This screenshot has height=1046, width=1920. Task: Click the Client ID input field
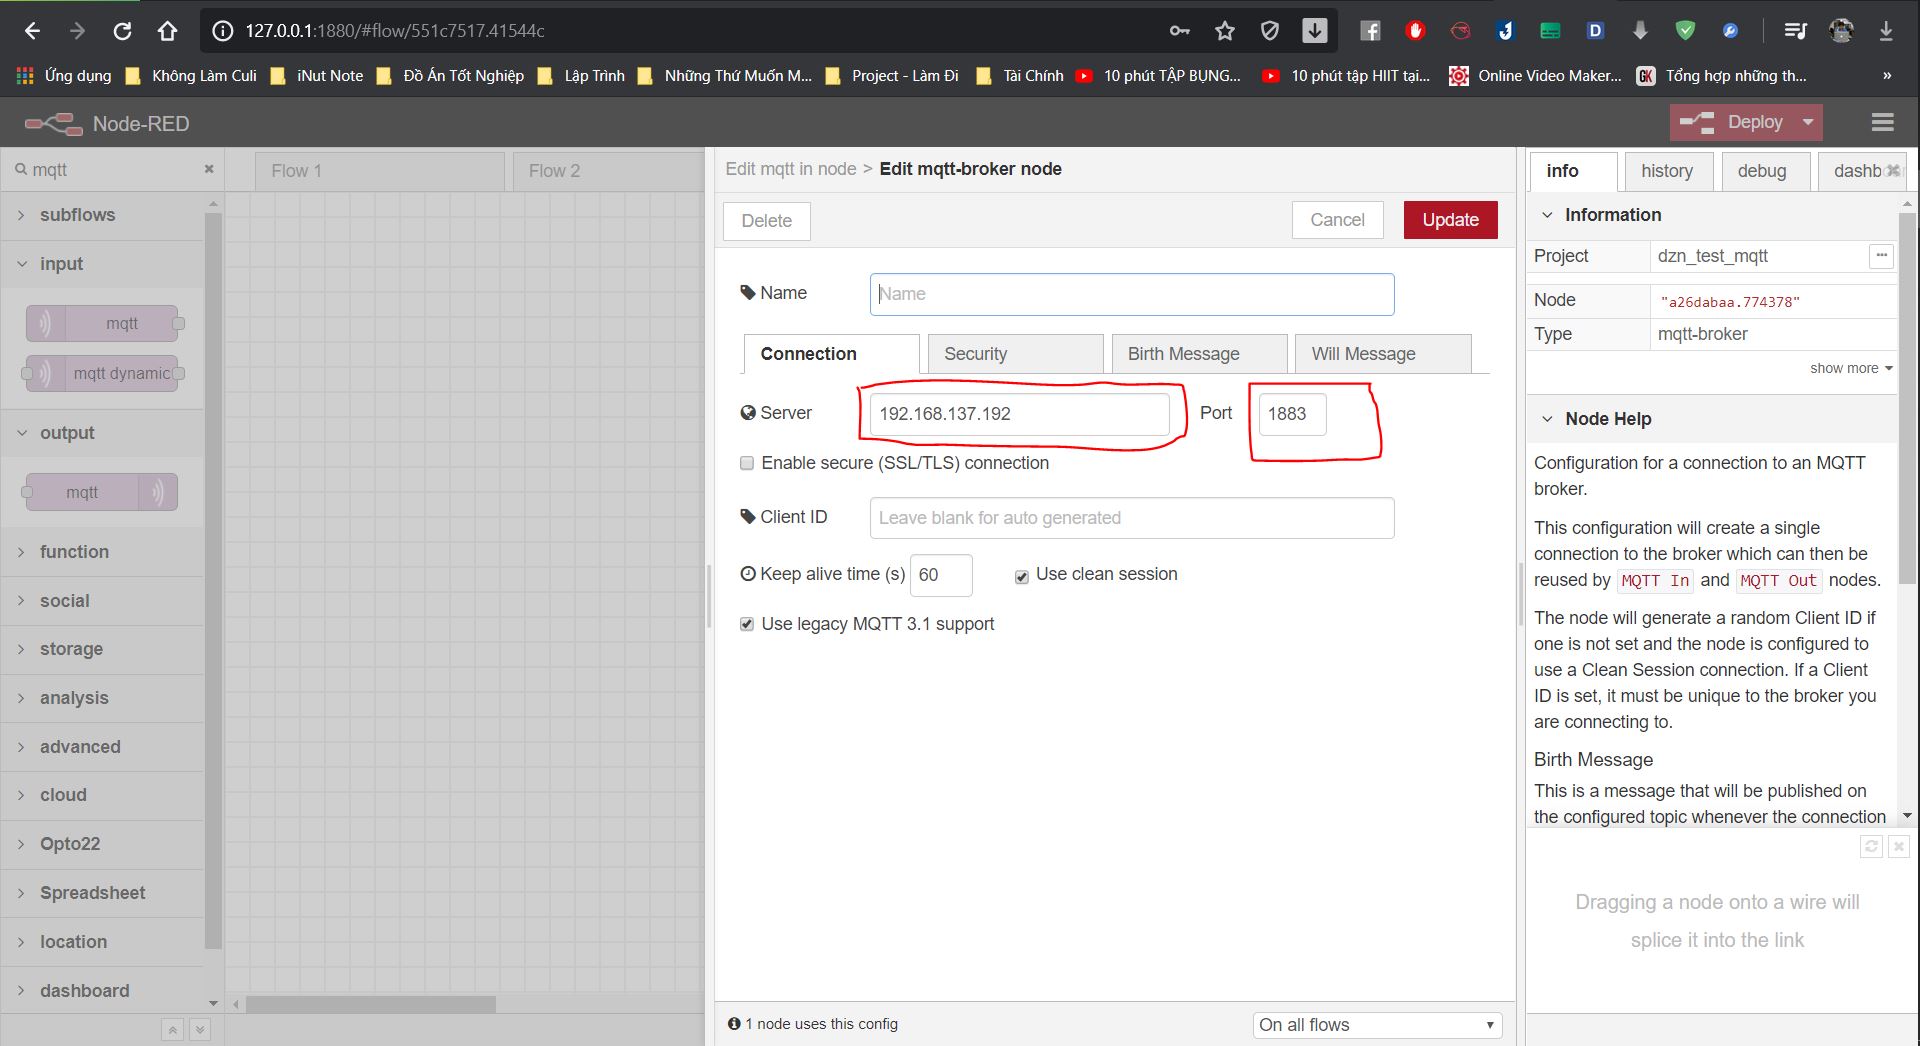1132,518
